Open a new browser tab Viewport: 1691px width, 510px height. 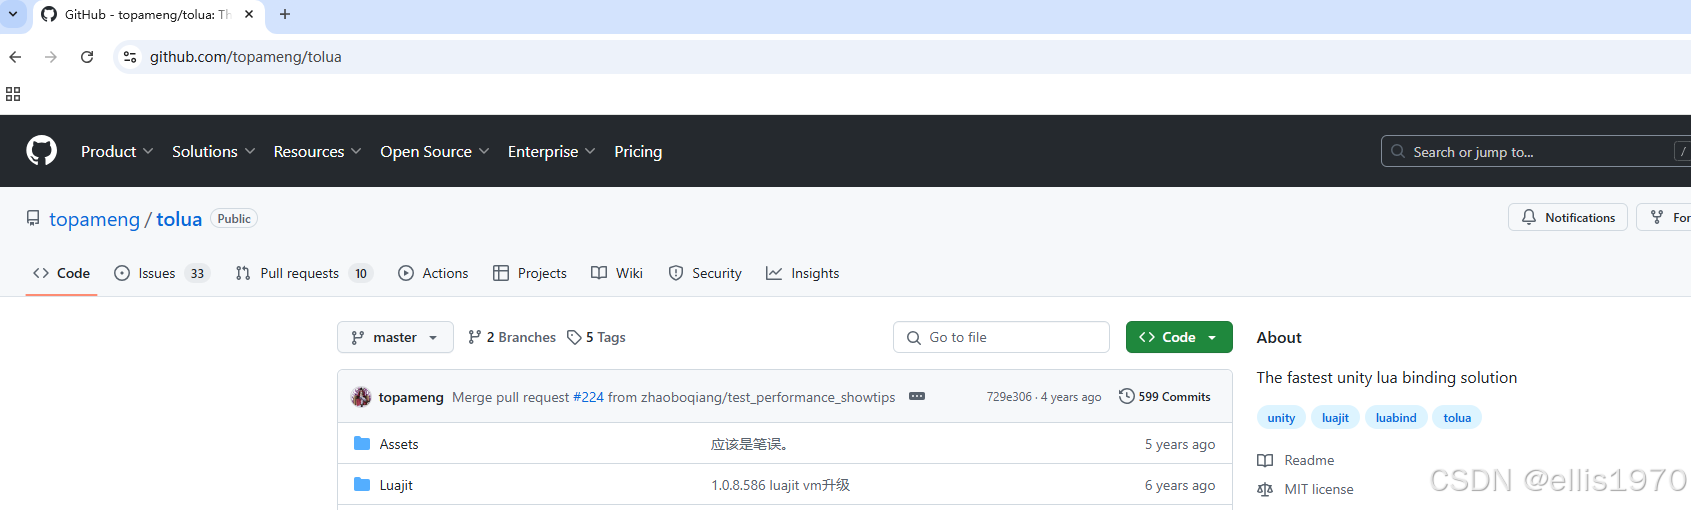click(285, 14)
